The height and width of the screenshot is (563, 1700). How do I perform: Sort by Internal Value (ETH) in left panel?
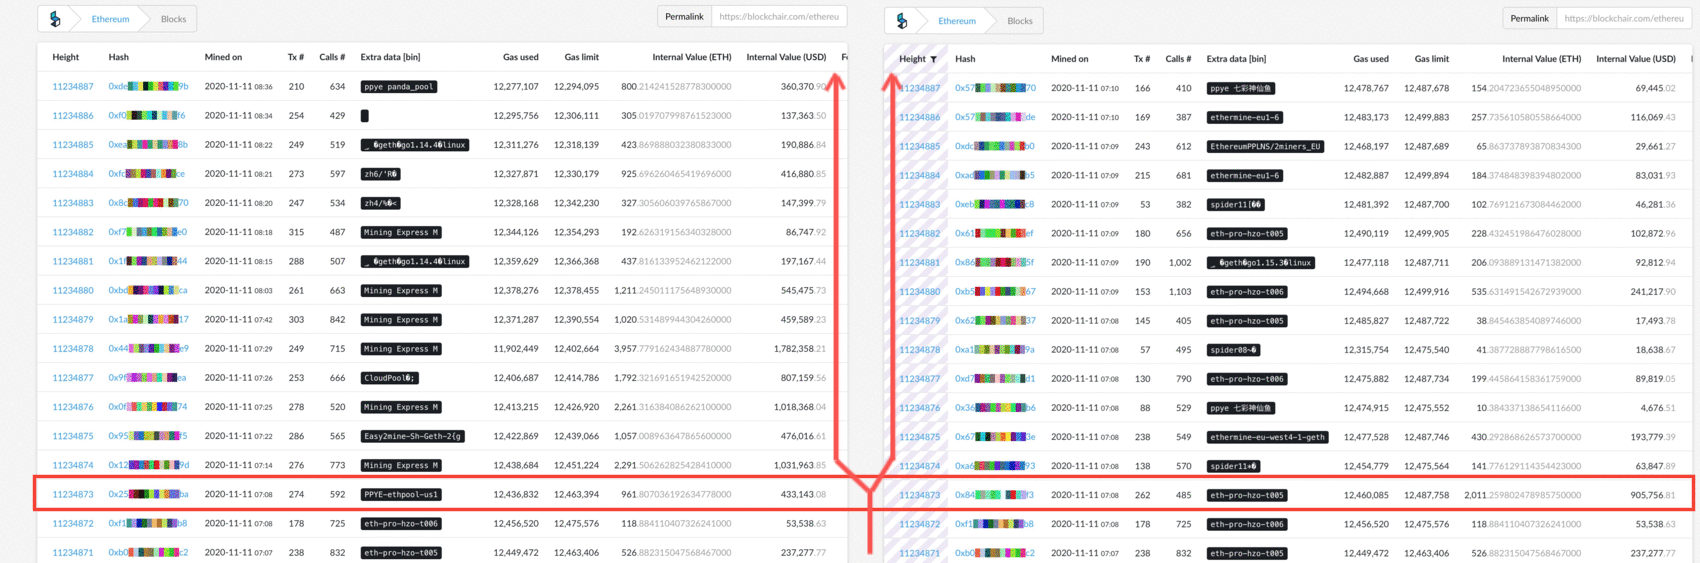692,57
